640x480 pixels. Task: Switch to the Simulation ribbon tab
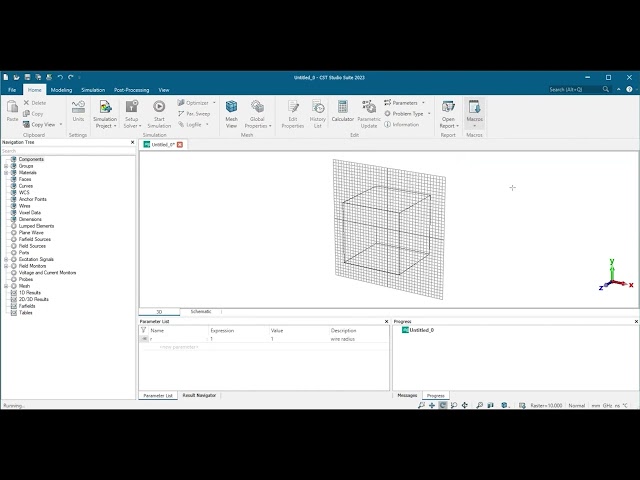[93, 90]
